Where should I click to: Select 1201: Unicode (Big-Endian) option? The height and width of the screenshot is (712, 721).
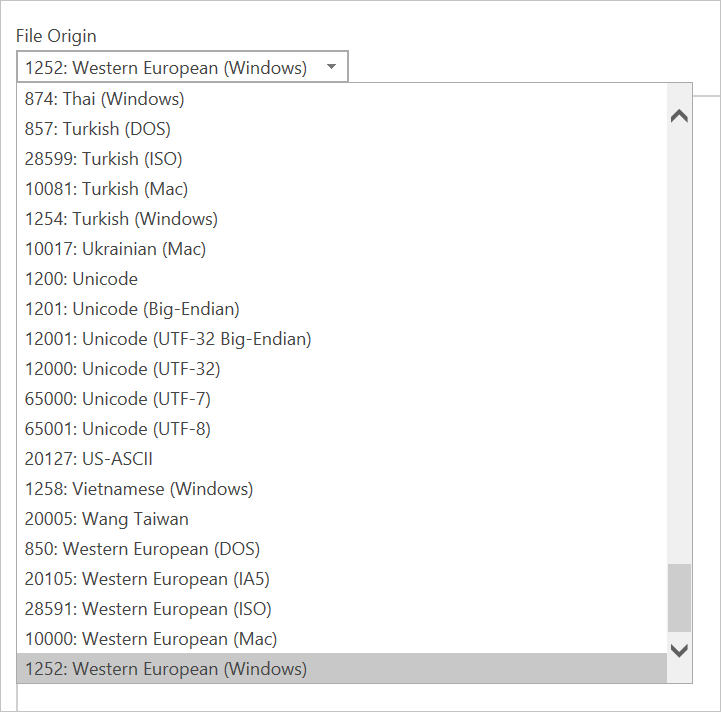(342, 309)
